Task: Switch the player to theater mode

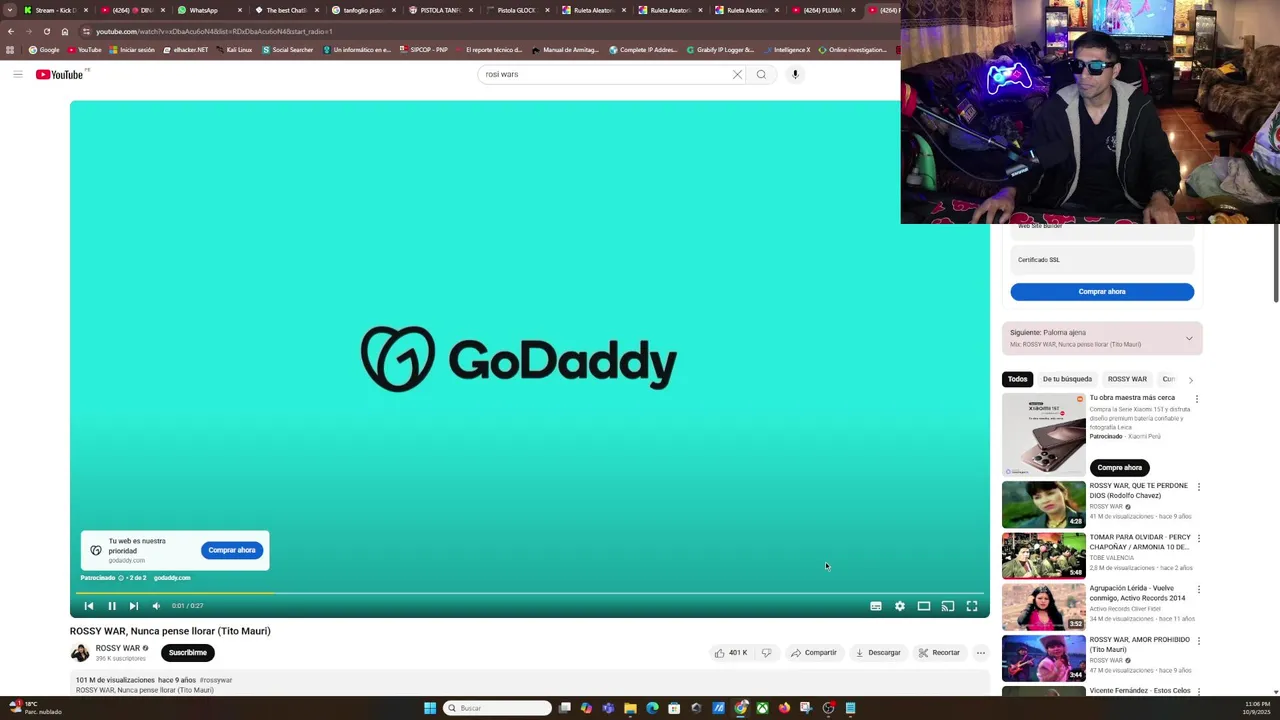Action: [x=924, y=606]
